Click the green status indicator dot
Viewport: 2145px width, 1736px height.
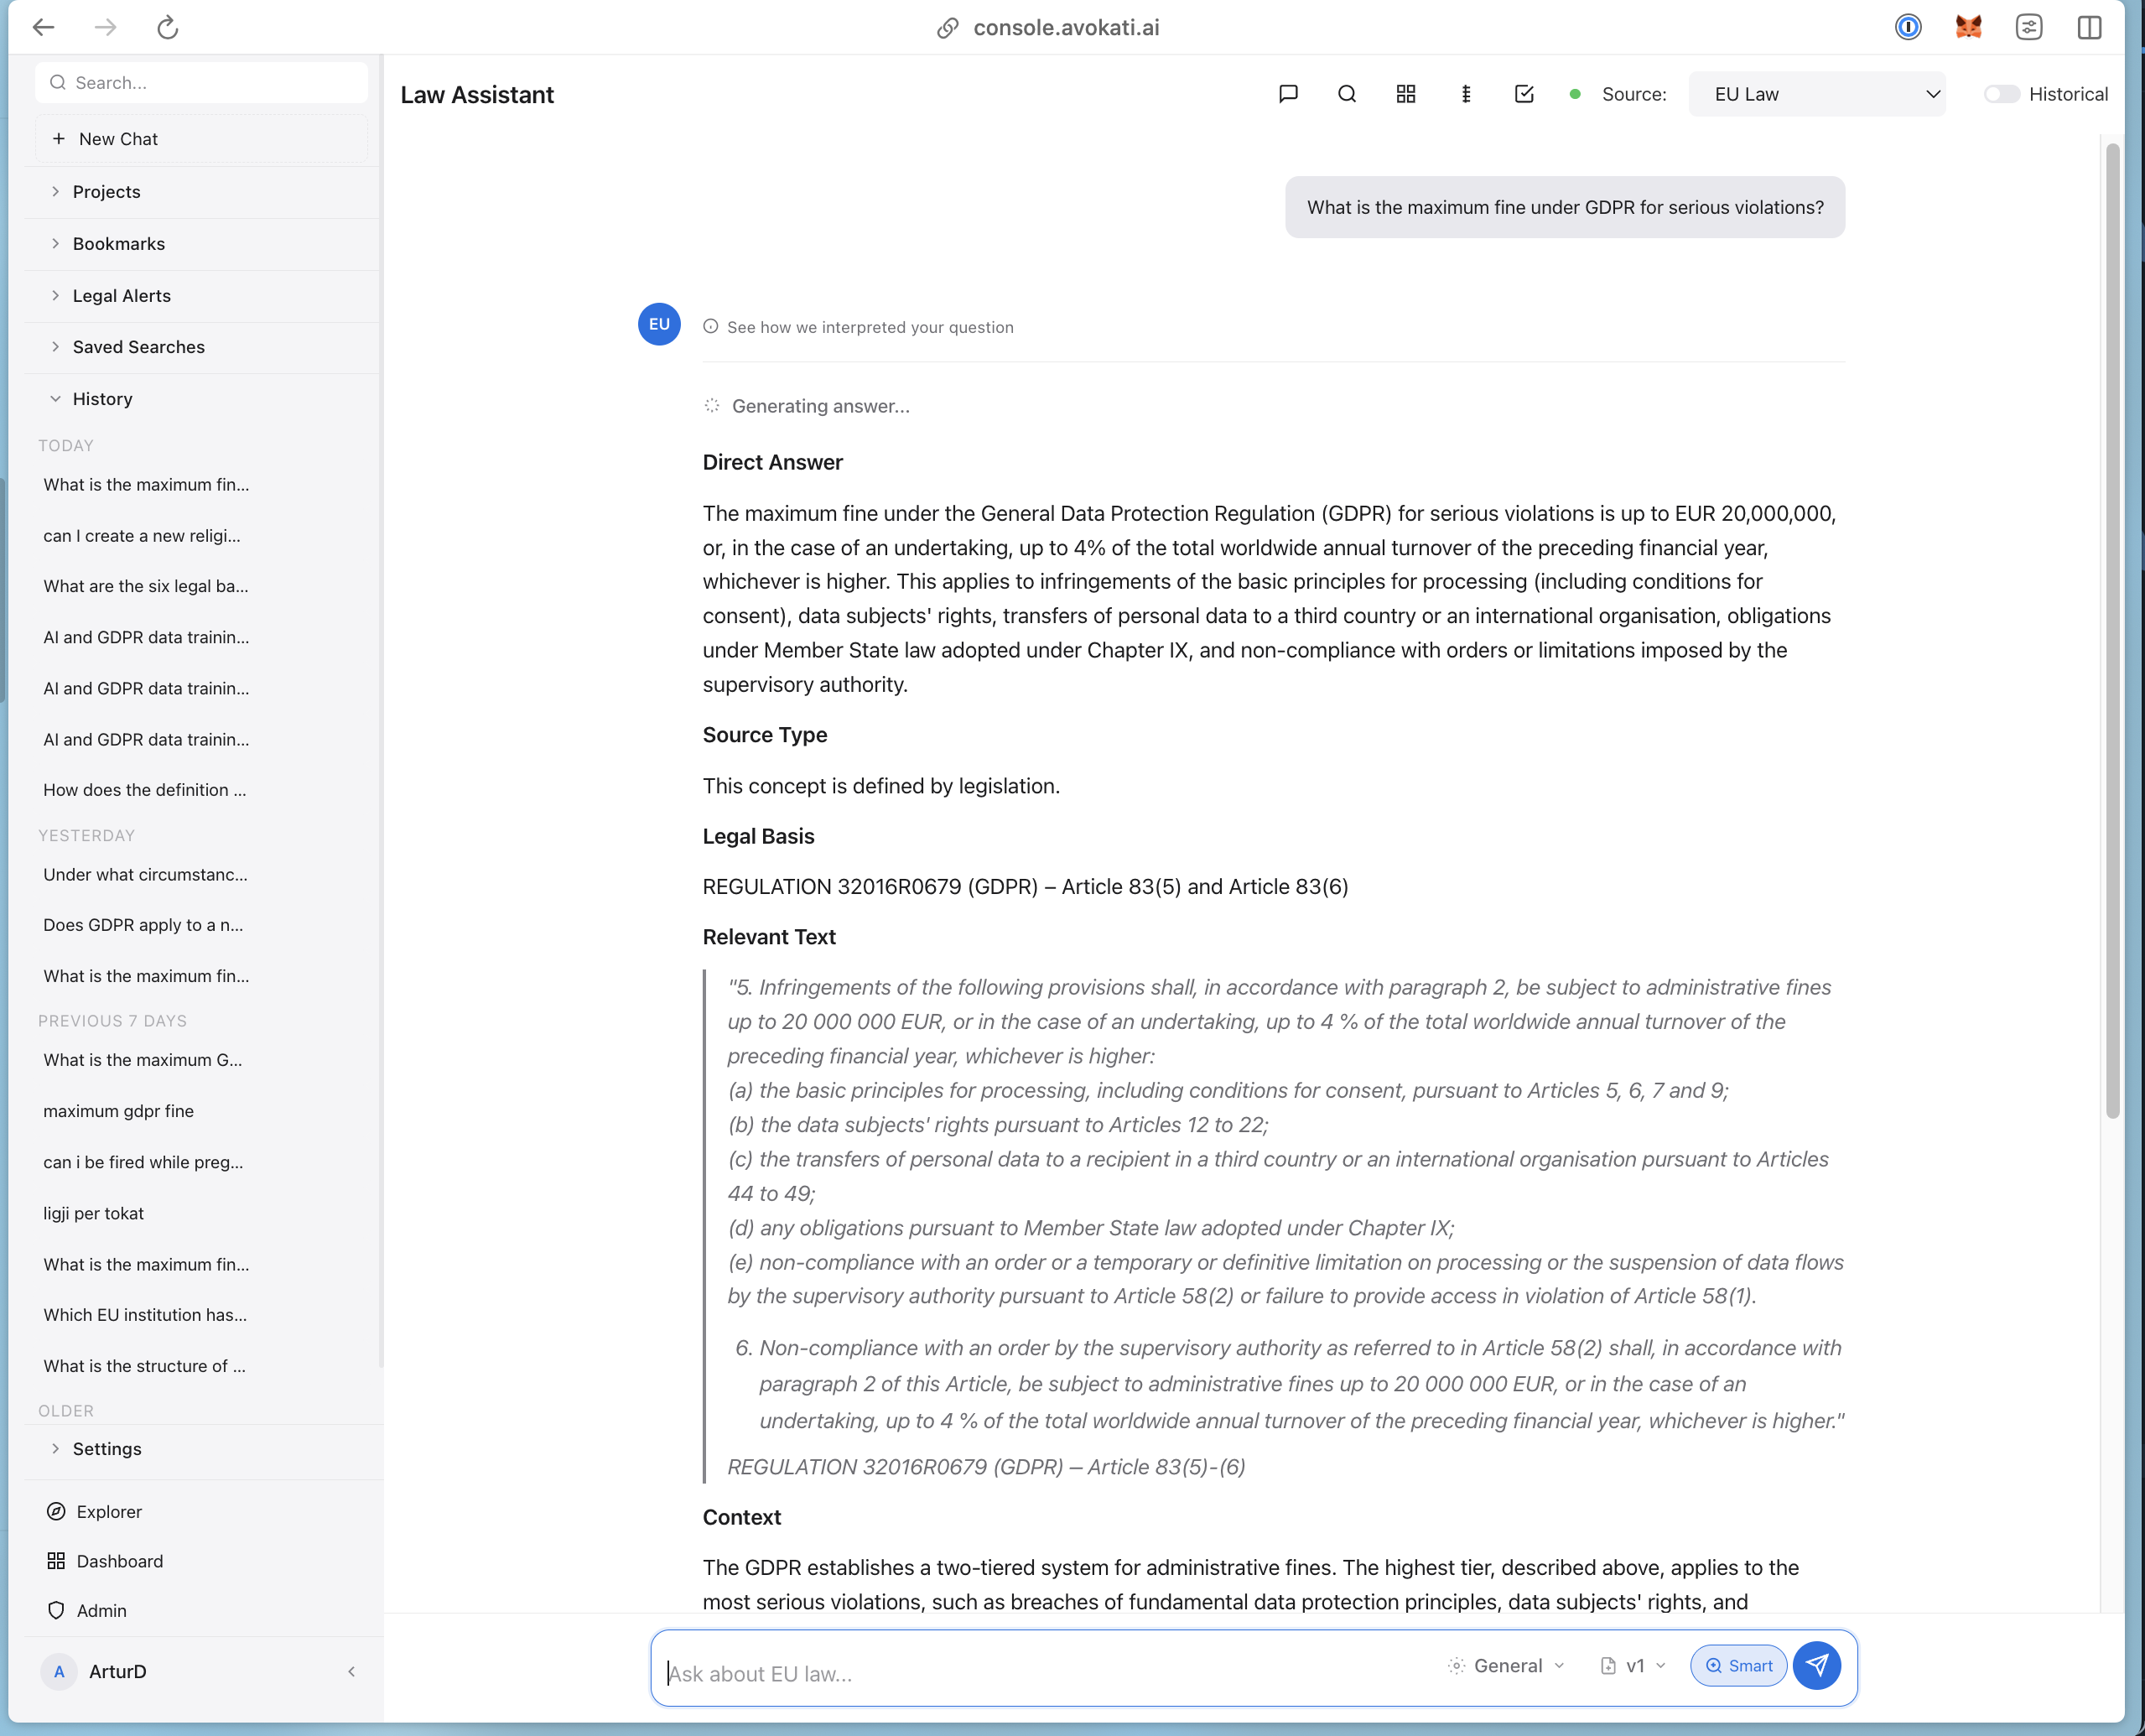pos(1576,94)
